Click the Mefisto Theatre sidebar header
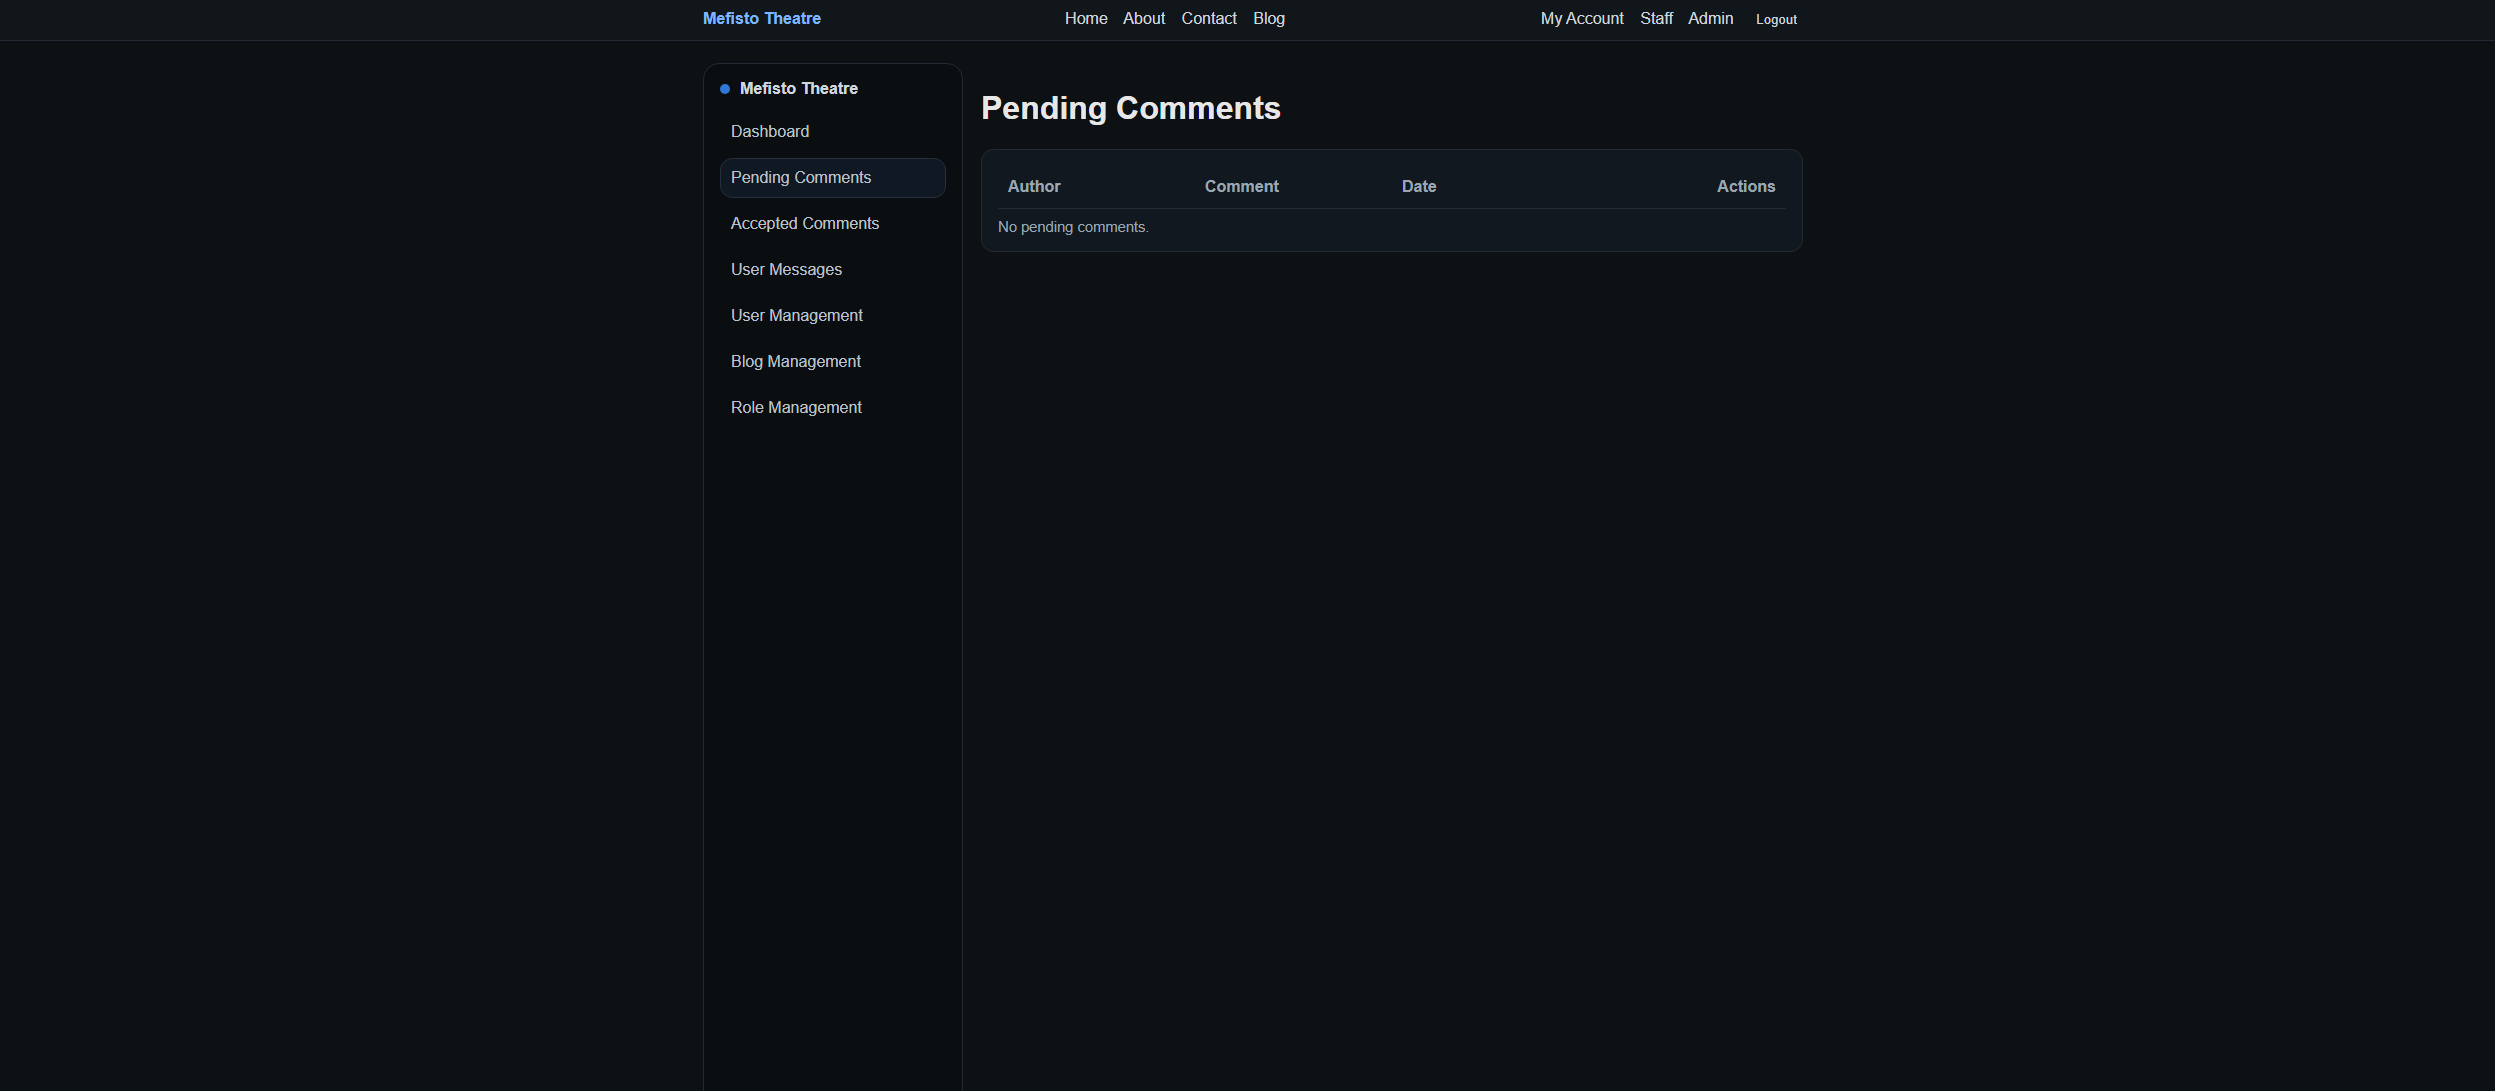Screen dimensions: 2495x1091 [x=797, y=88]
